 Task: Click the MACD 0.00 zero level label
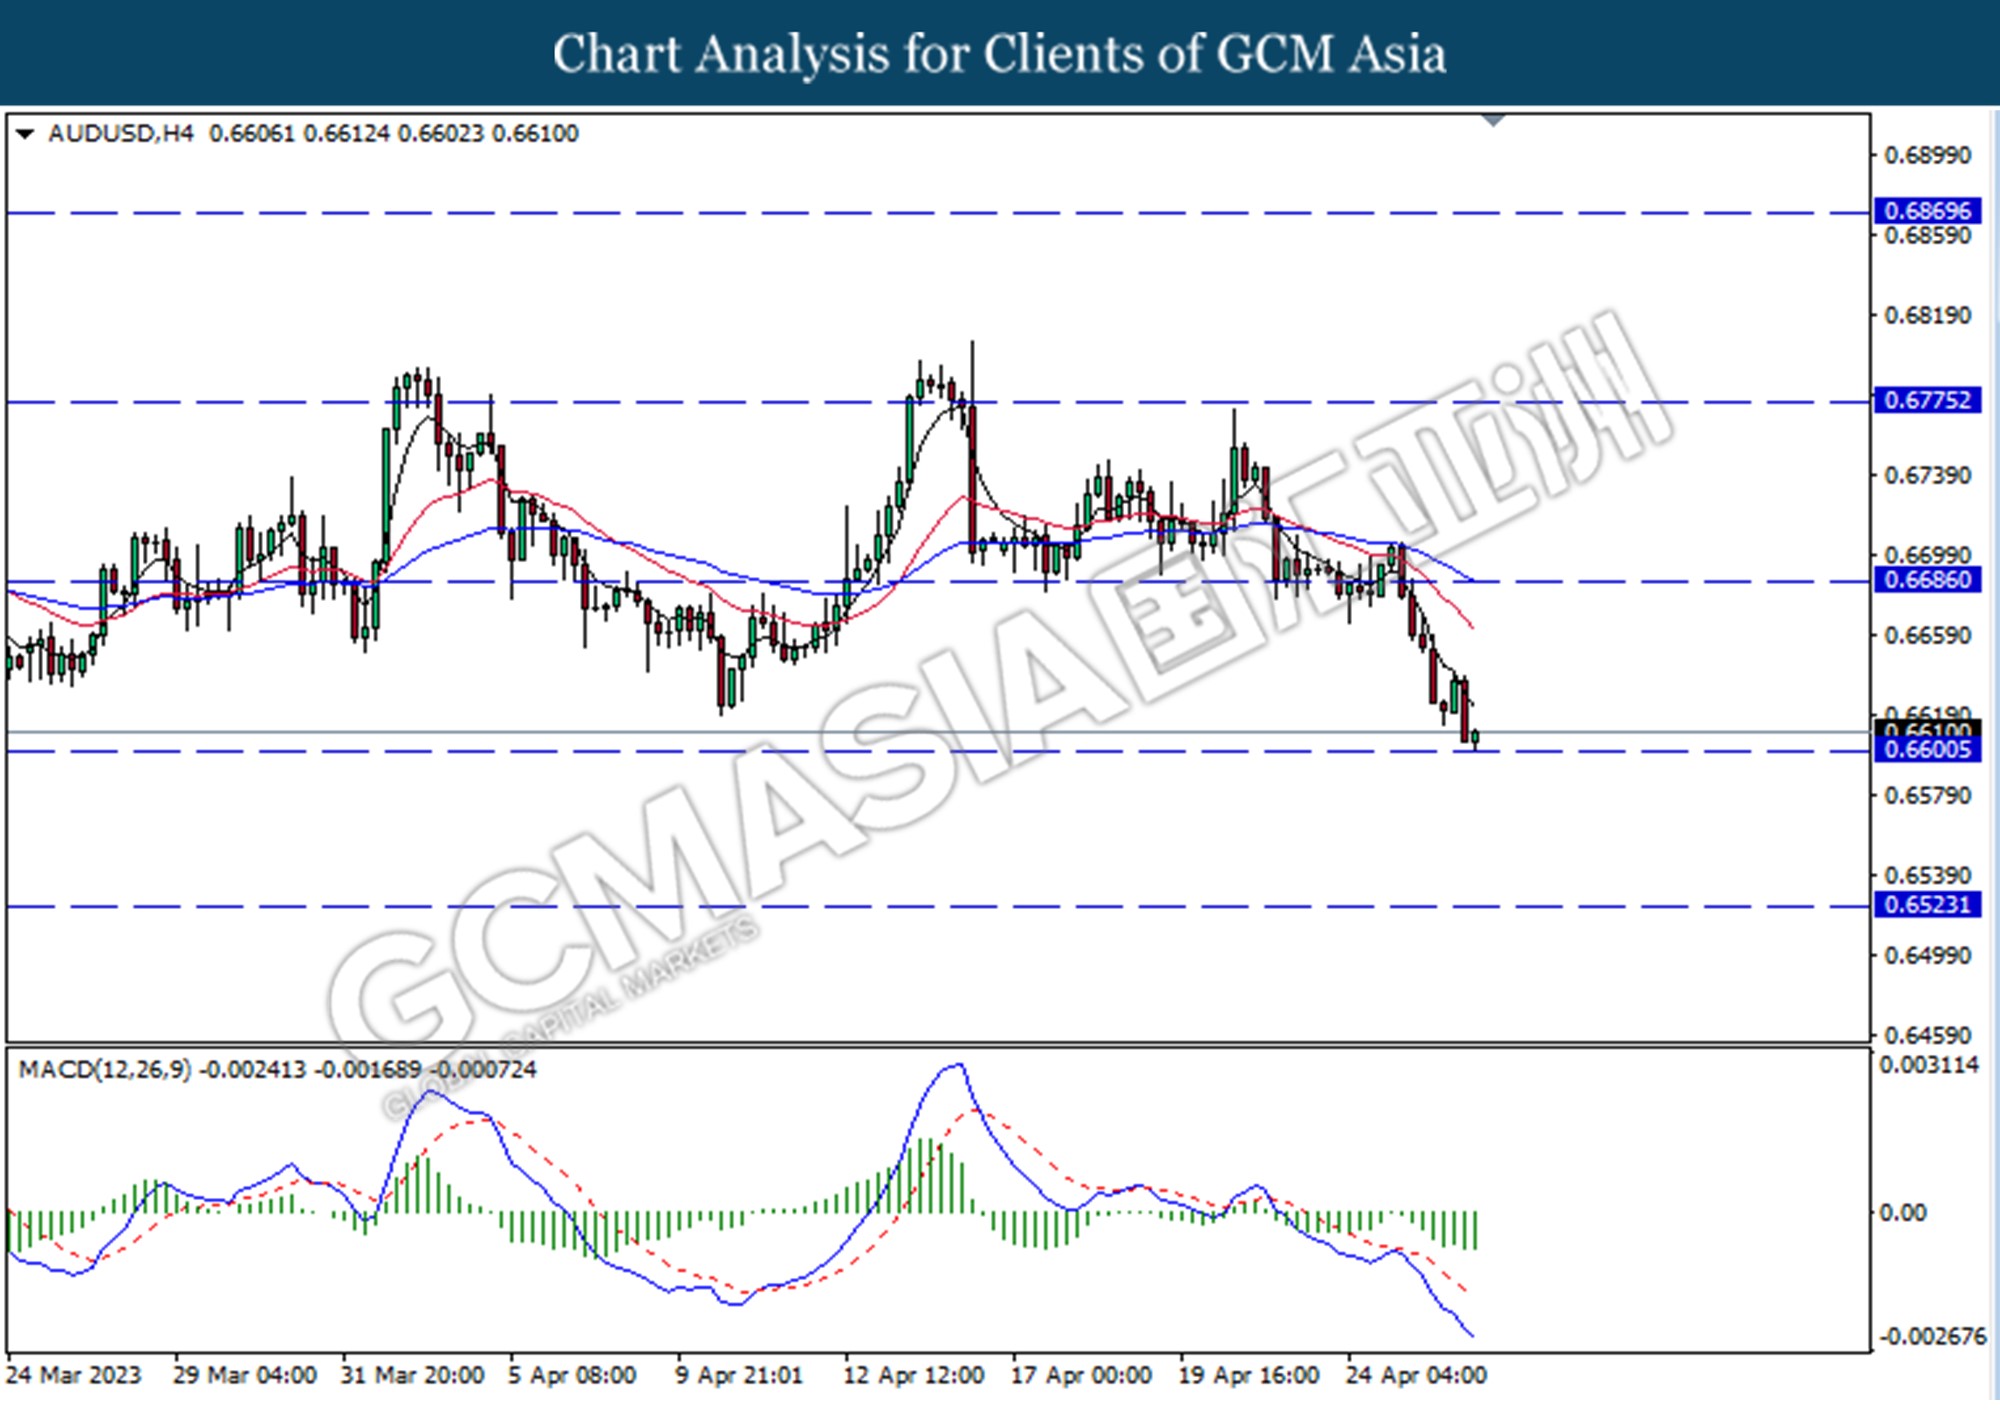click(x=1903, y=1213)
